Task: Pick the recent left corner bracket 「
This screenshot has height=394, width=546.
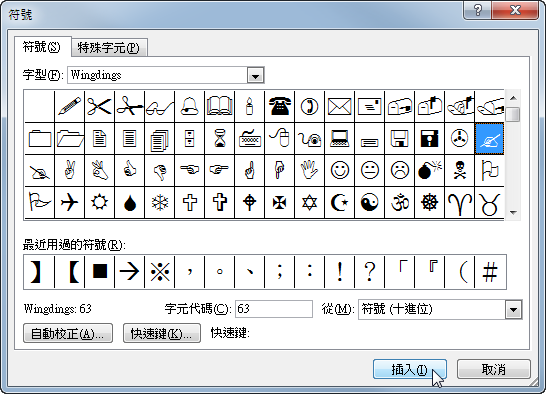Action: tap(399, 272)
